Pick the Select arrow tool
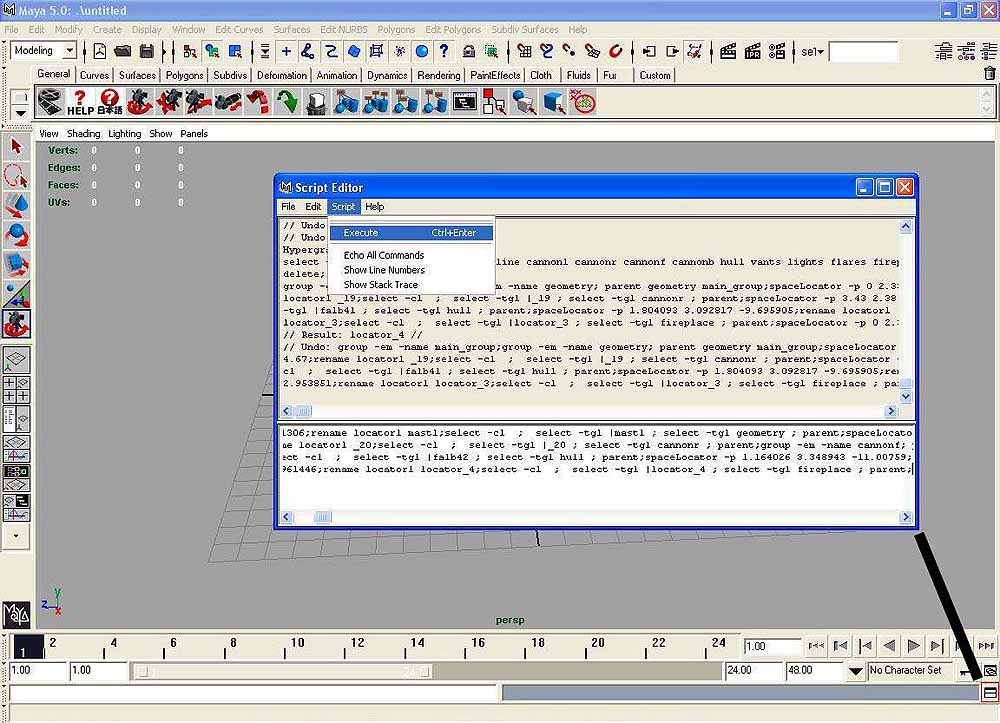Image resolution: width=1000 pixels, height=723 pixels. click(17, 147)
